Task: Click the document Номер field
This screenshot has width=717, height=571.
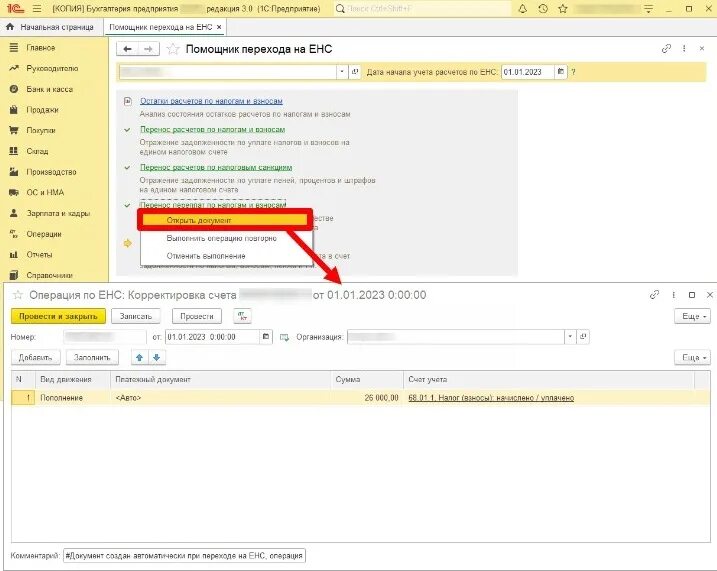Action: (x=105, y=337)
